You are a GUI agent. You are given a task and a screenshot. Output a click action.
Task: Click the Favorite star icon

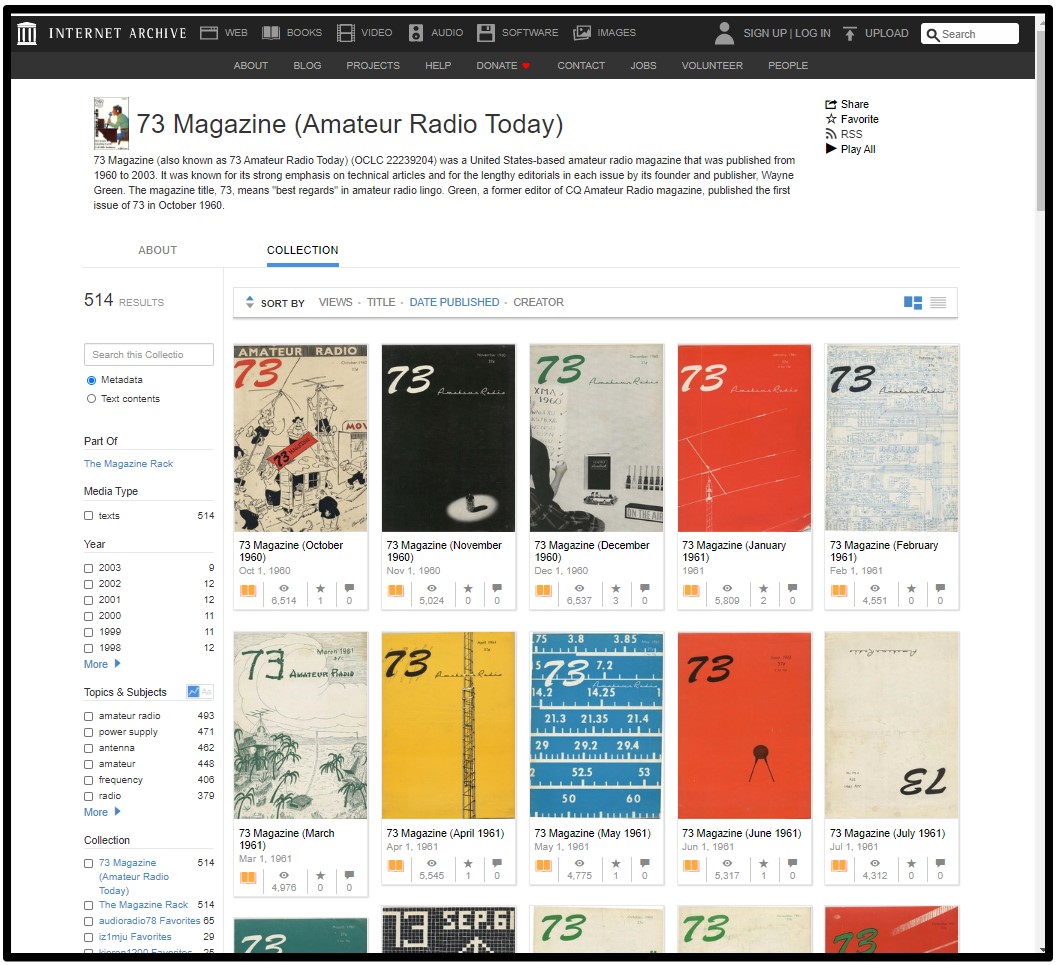point(831,119)
